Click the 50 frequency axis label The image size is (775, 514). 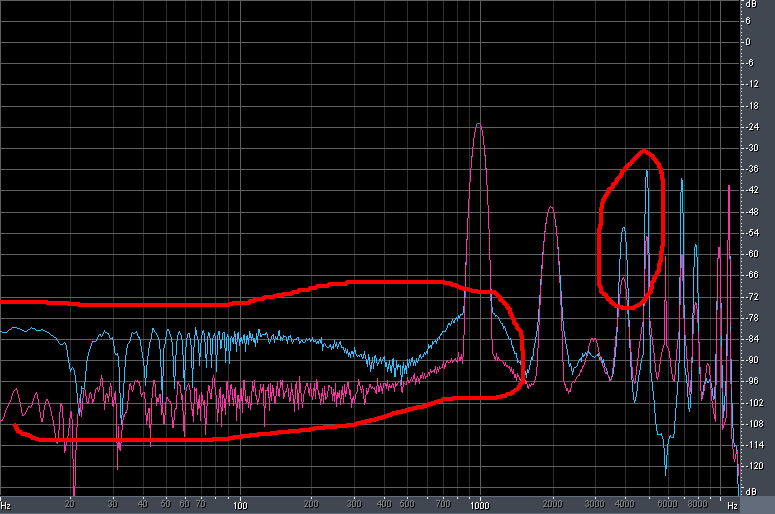[166, 504]
